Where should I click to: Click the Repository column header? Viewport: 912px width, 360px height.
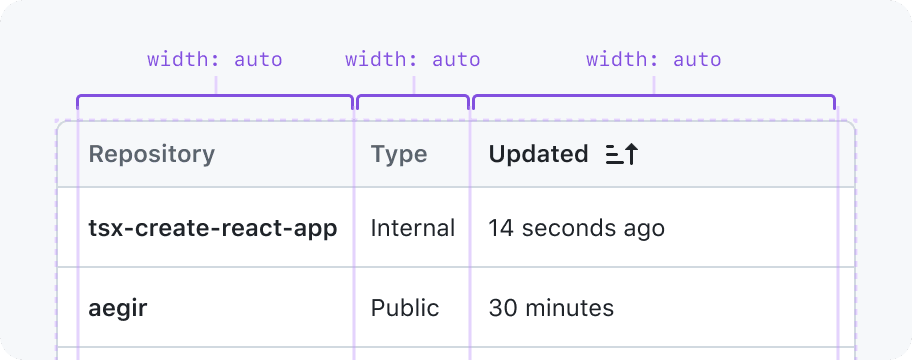[151, 155]
